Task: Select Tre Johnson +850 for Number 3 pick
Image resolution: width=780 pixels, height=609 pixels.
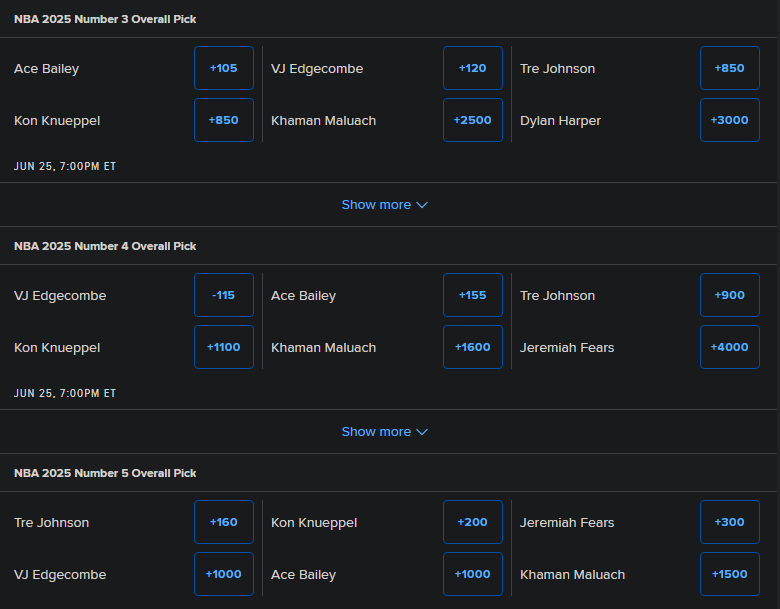Action: click(730, 68)
